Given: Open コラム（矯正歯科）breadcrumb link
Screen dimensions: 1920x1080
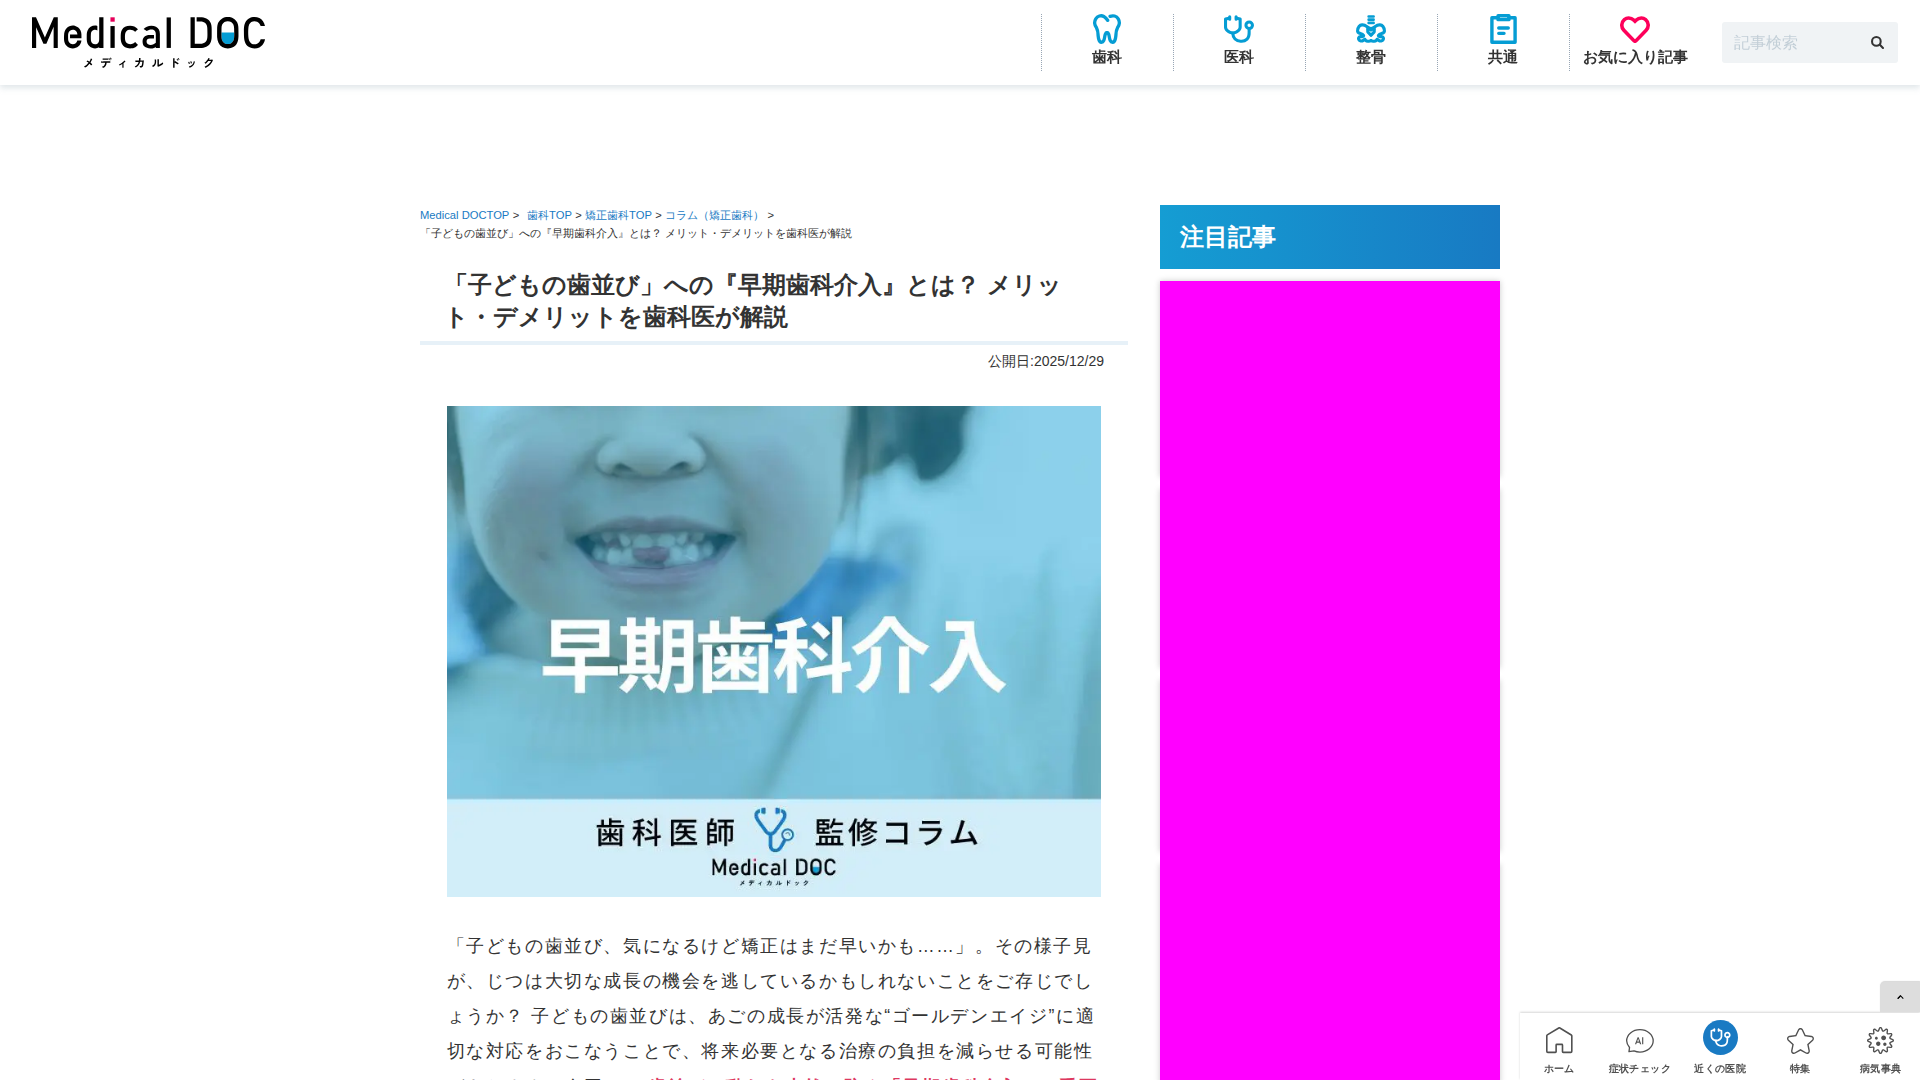Looking at the screenshot, I should point(711,215).
